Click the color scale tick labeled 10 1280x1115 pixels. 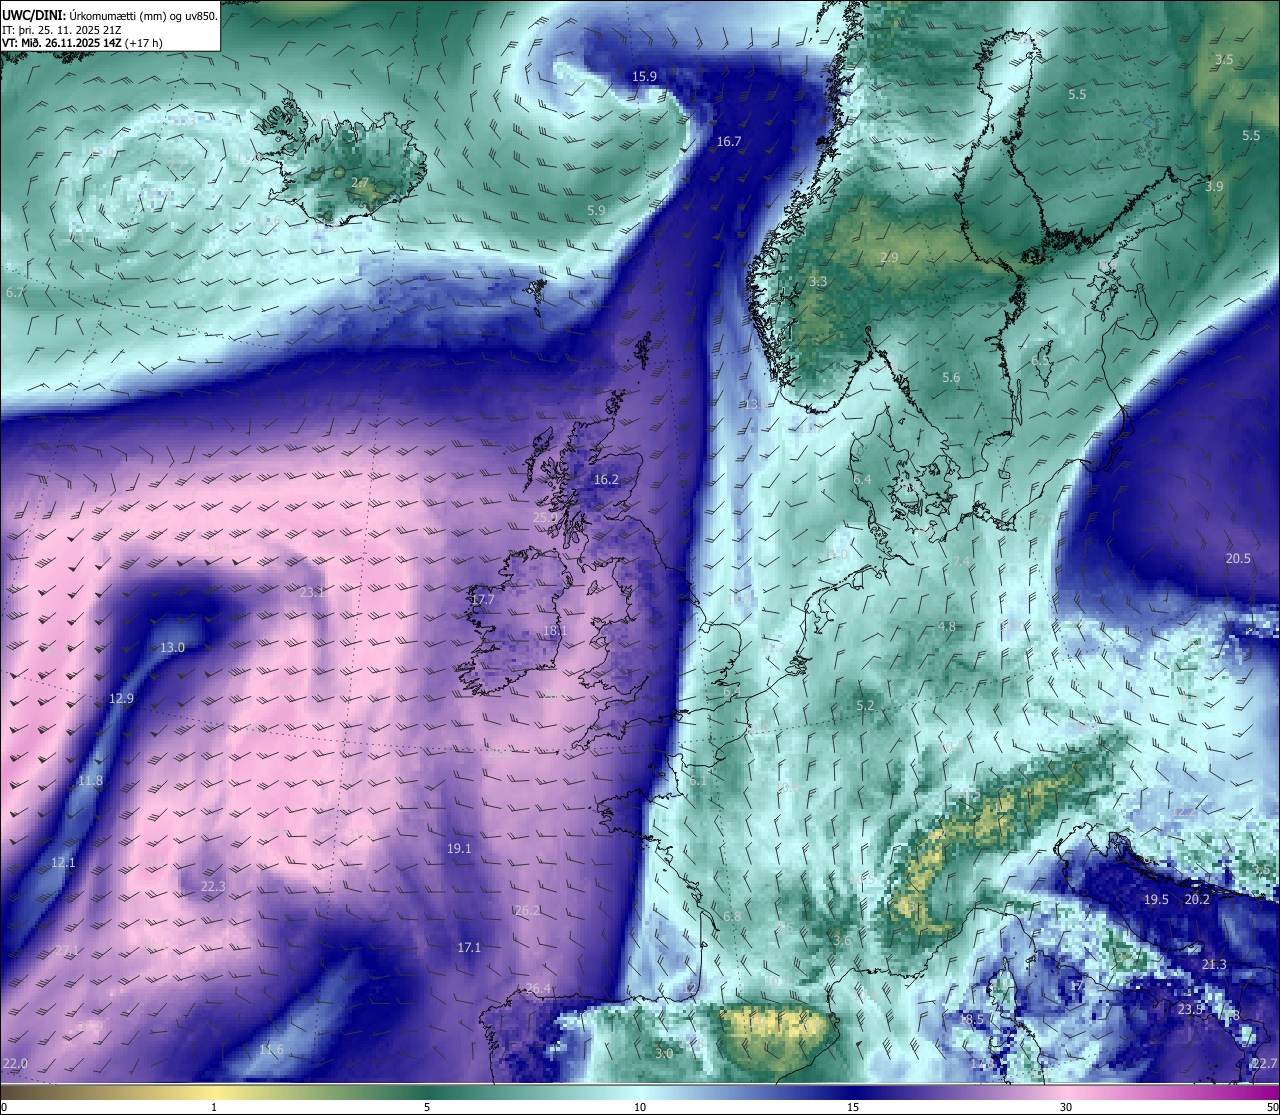coord(640,1107)
